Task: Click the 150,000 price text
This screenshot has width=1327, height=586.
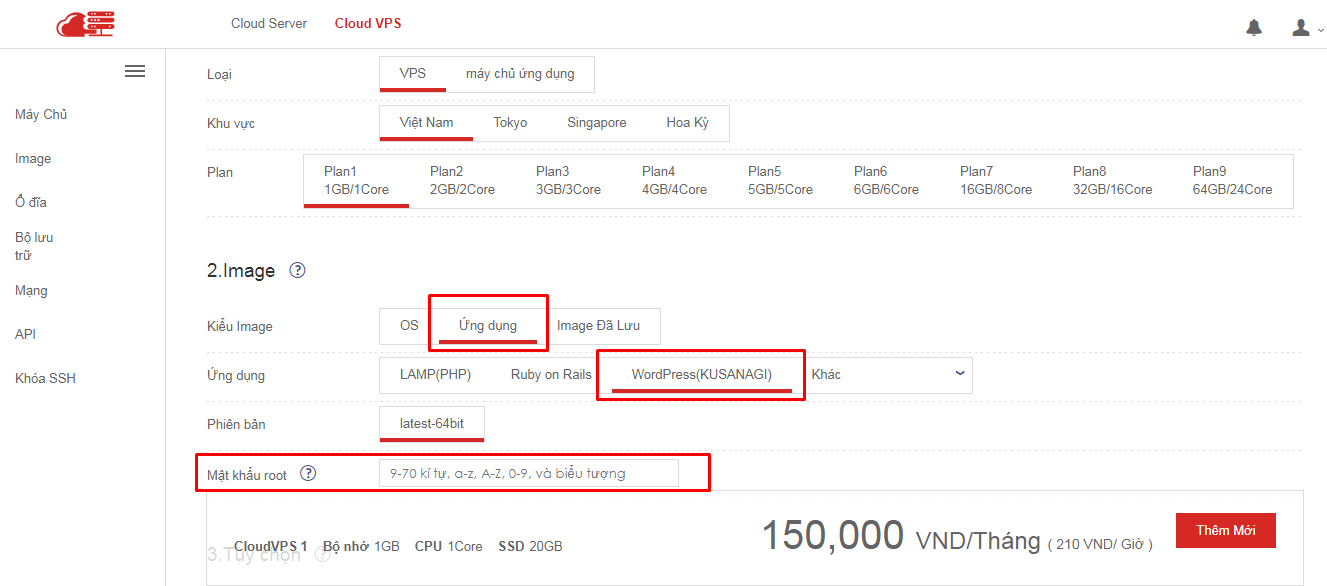Action: pyautogui.click(x=833, y=536)
